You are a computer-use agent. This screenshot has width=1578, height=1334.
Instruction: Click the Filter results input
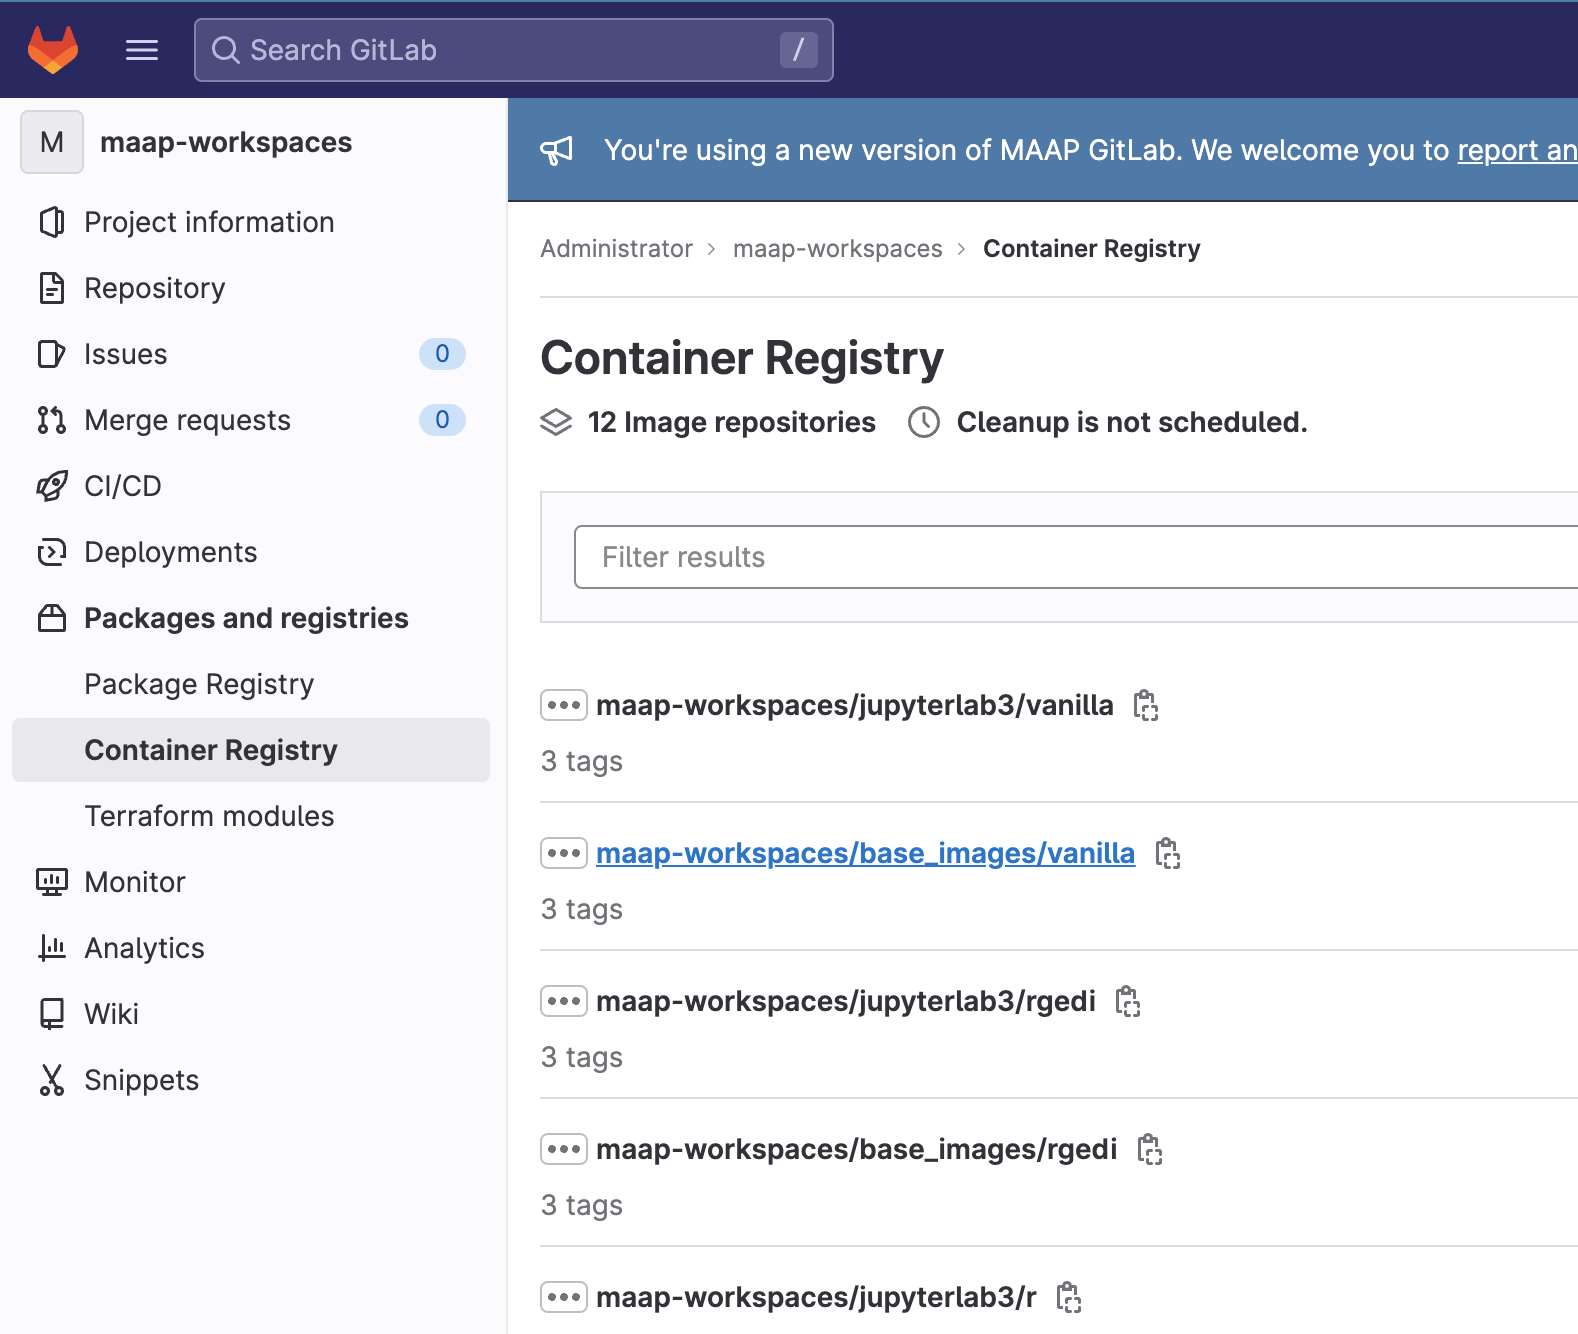click(x=1076, y=557)
